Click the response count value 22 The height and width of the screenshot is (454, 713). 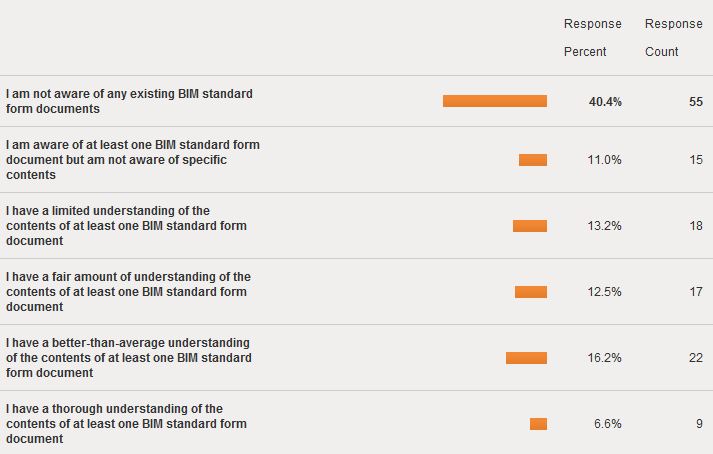point(696,358)
